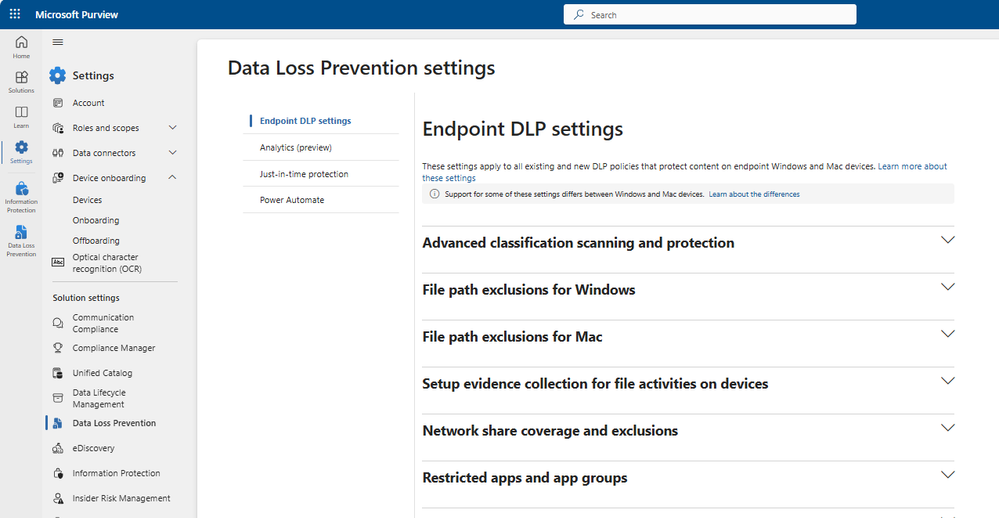999x518 pixels.
Task: Click the Search input field
Action: (x=710, y=15)
